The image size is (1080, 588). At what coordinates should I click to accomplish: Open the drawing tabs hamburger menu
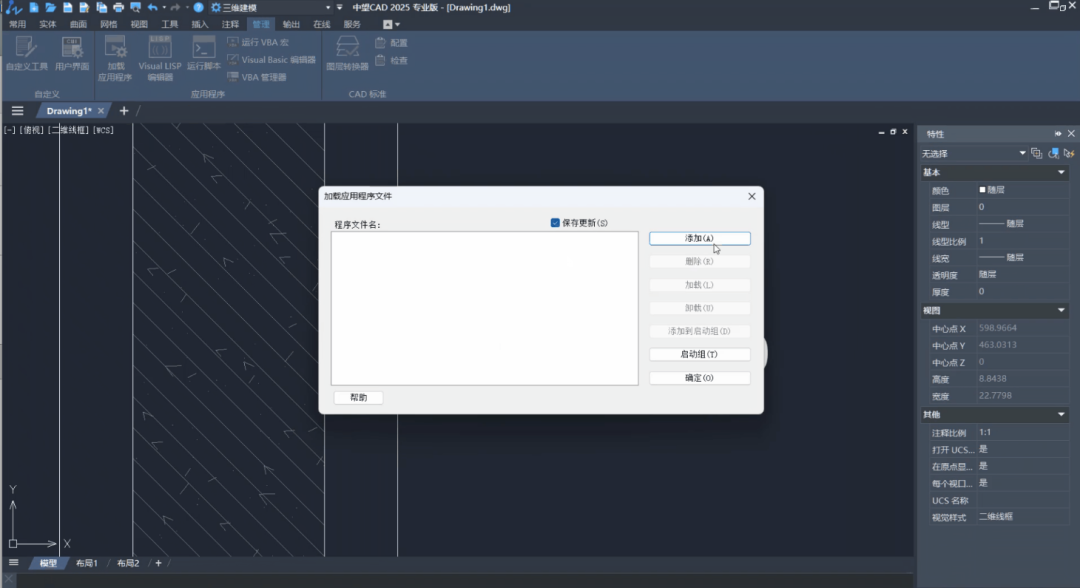[17, 111]
